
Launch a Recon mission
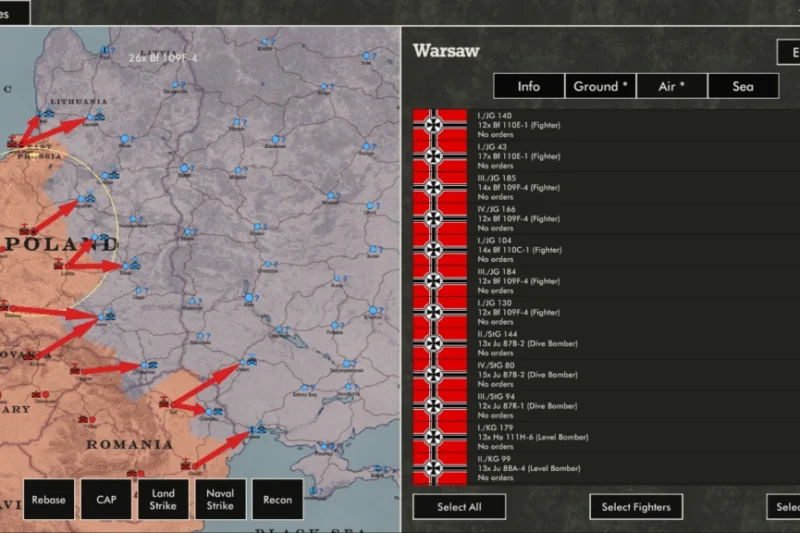tap(277, 500)
